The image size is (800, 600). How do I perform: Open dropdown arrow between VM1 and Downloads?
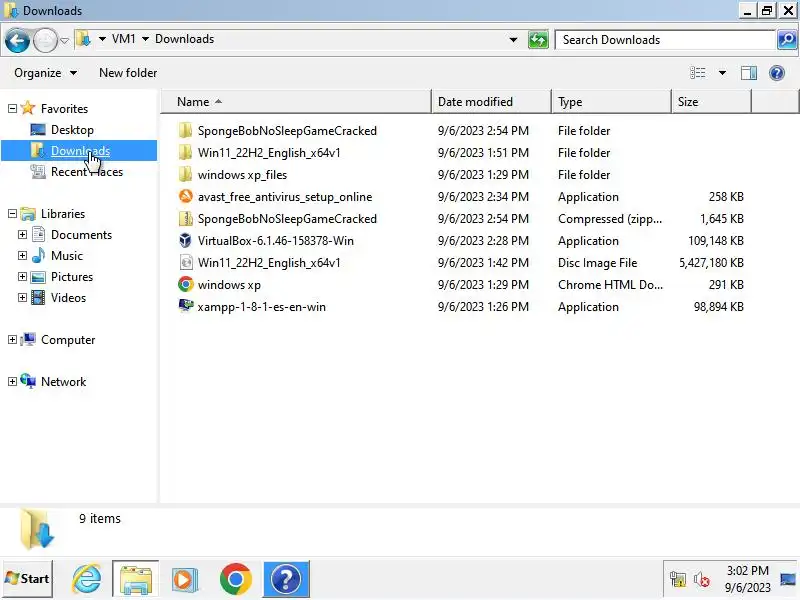tap(145, 39)
